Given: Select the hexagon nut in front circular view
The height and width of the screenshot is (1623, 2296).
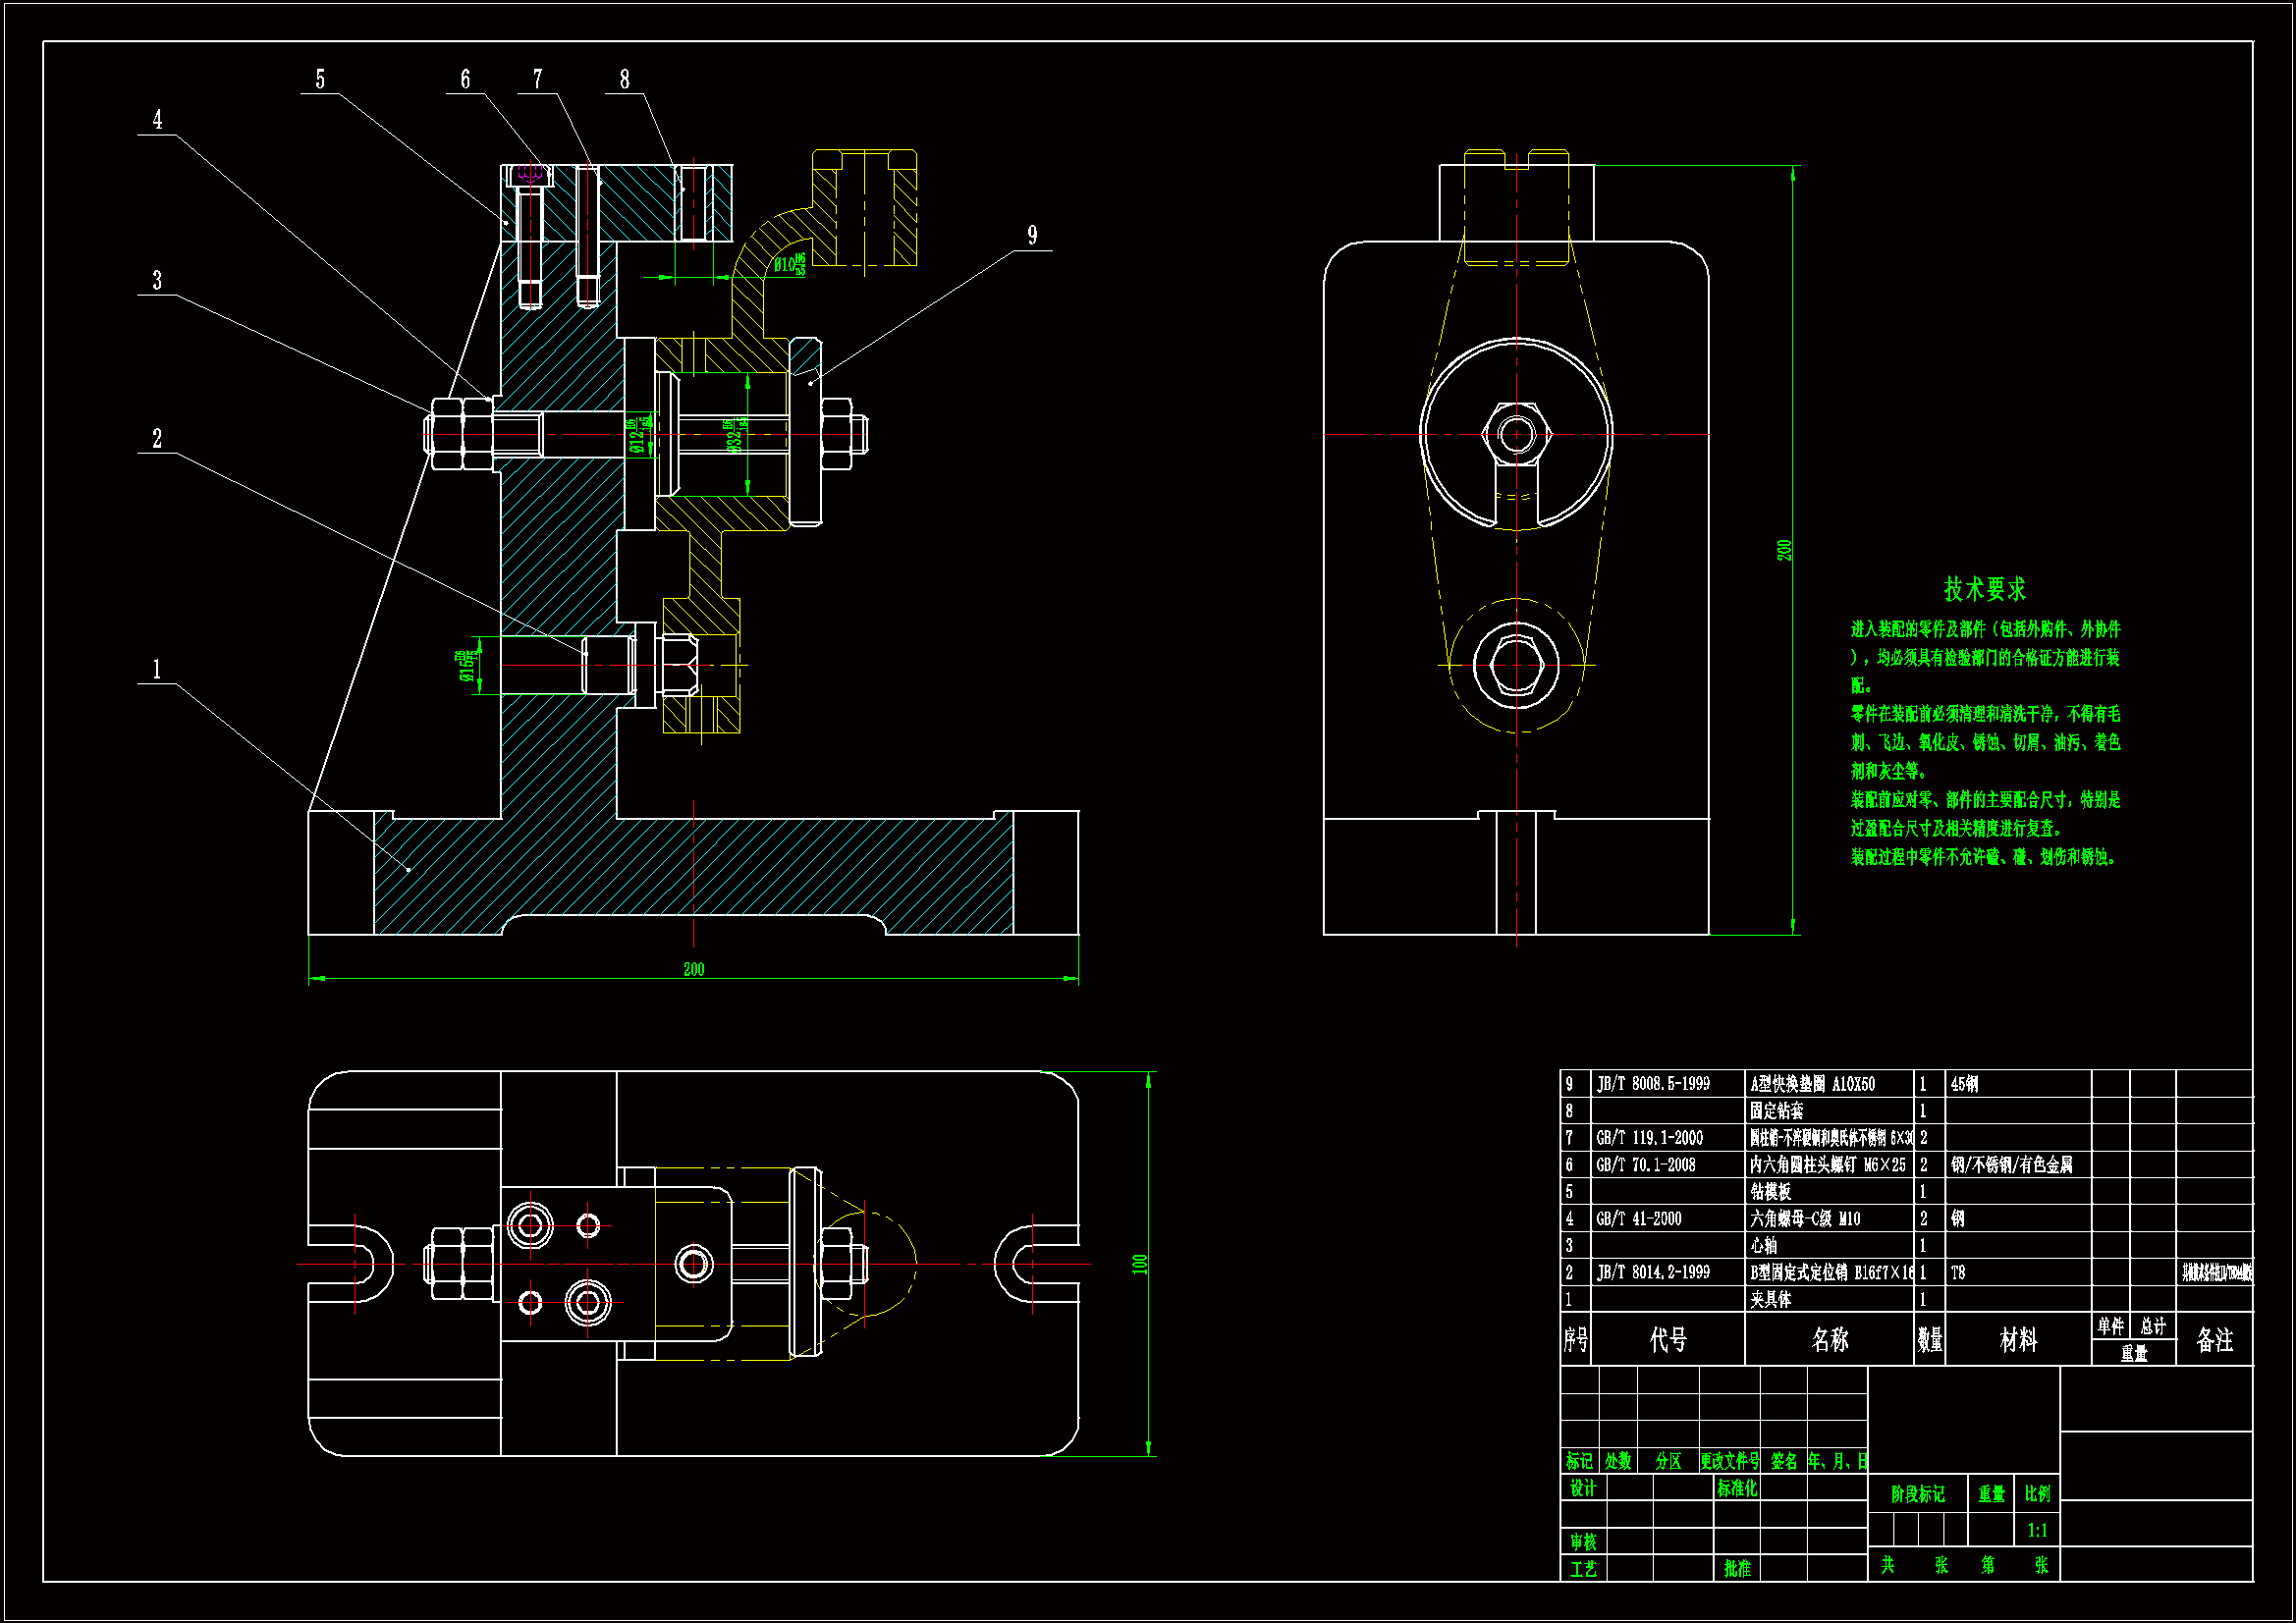Looking at the screenshot, I should [1516, 435].
